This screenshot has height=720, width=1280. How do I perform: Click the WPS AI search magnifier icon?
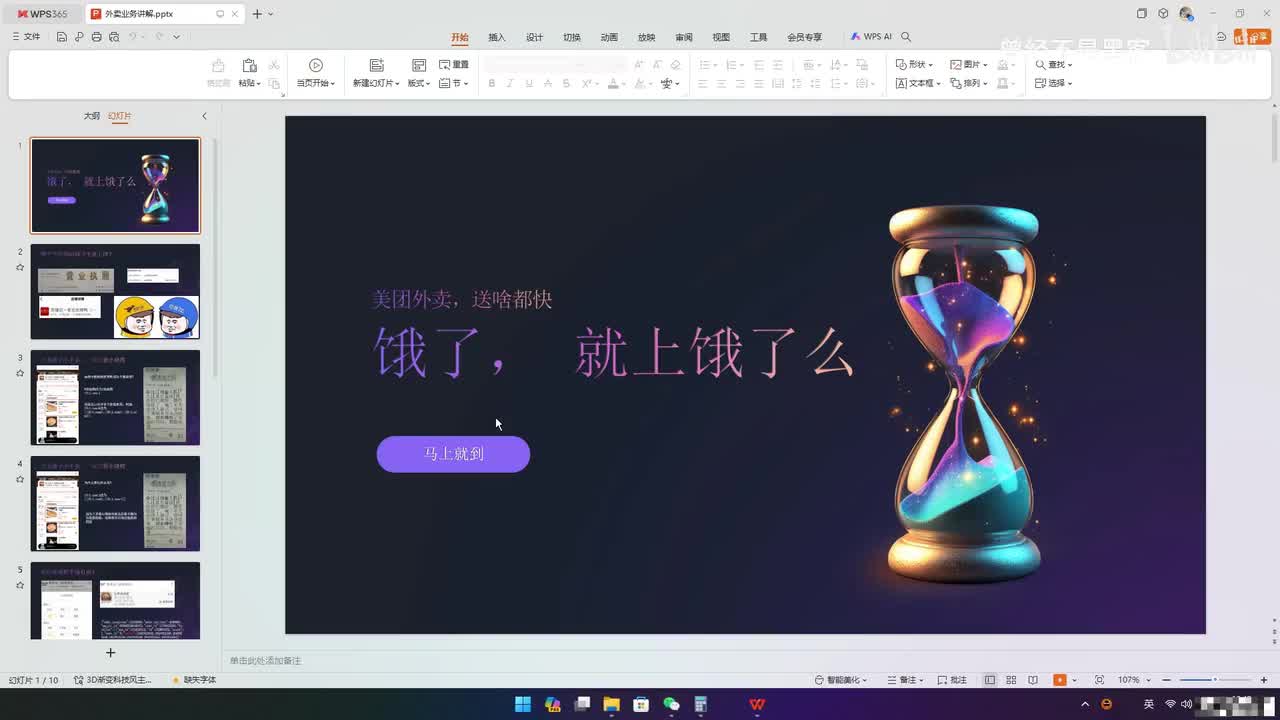[x=906, y=37]
